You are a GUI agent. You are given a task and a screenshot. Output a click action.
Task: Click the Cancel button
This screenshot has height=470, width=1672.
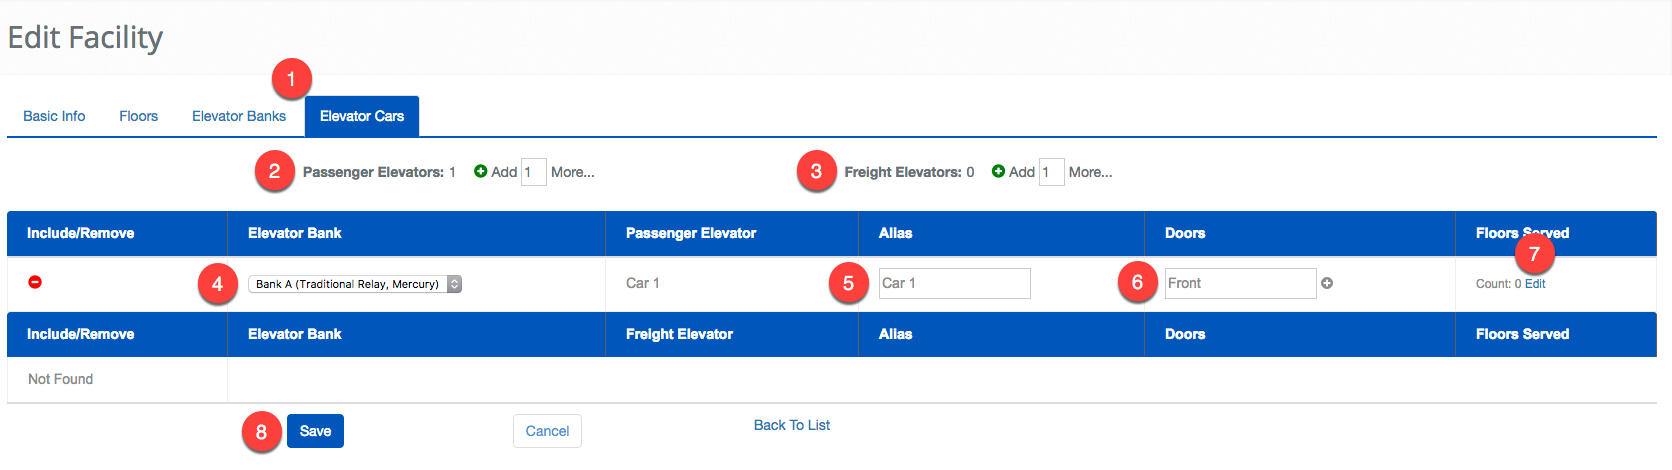(x=547, y=431)
